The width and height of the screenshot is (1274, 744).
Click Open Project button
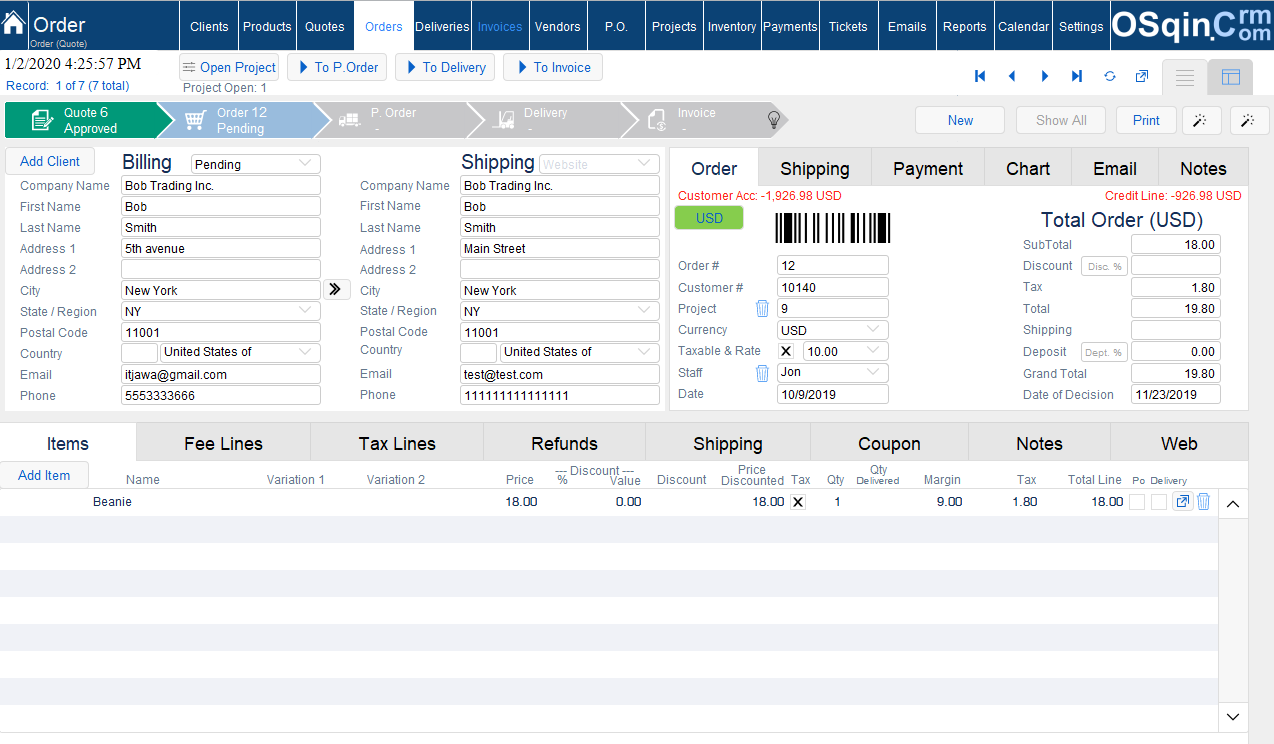point(229,67)
